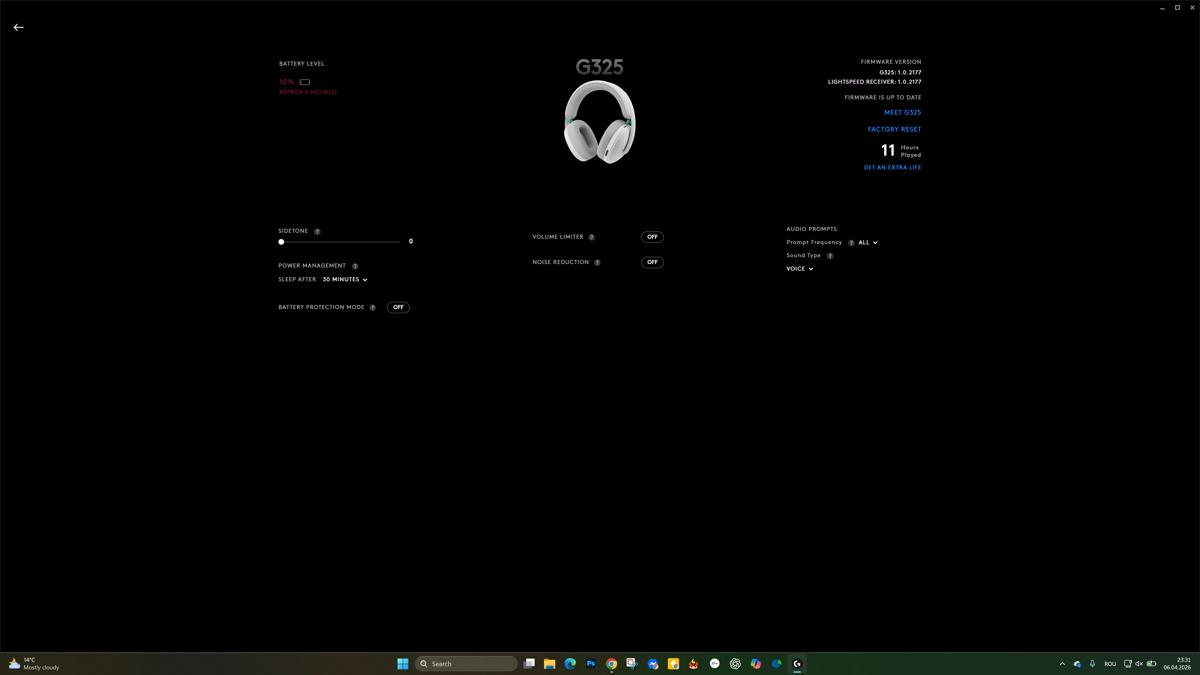Click the ROU language indicator
Viewport: 1200px width, 675px height.
pyautogui.click(x=1110, y=664)
